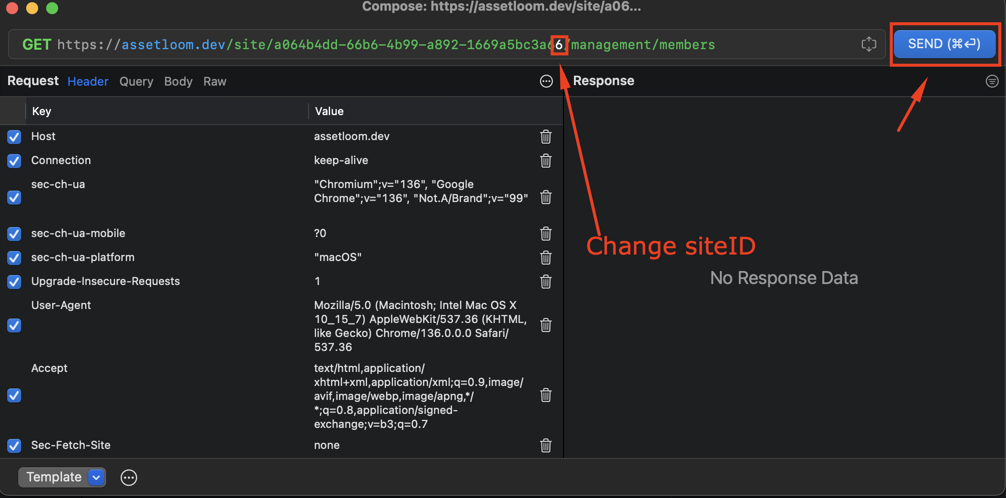
Task: Click the Accept key cell
Action: (49, 368)
